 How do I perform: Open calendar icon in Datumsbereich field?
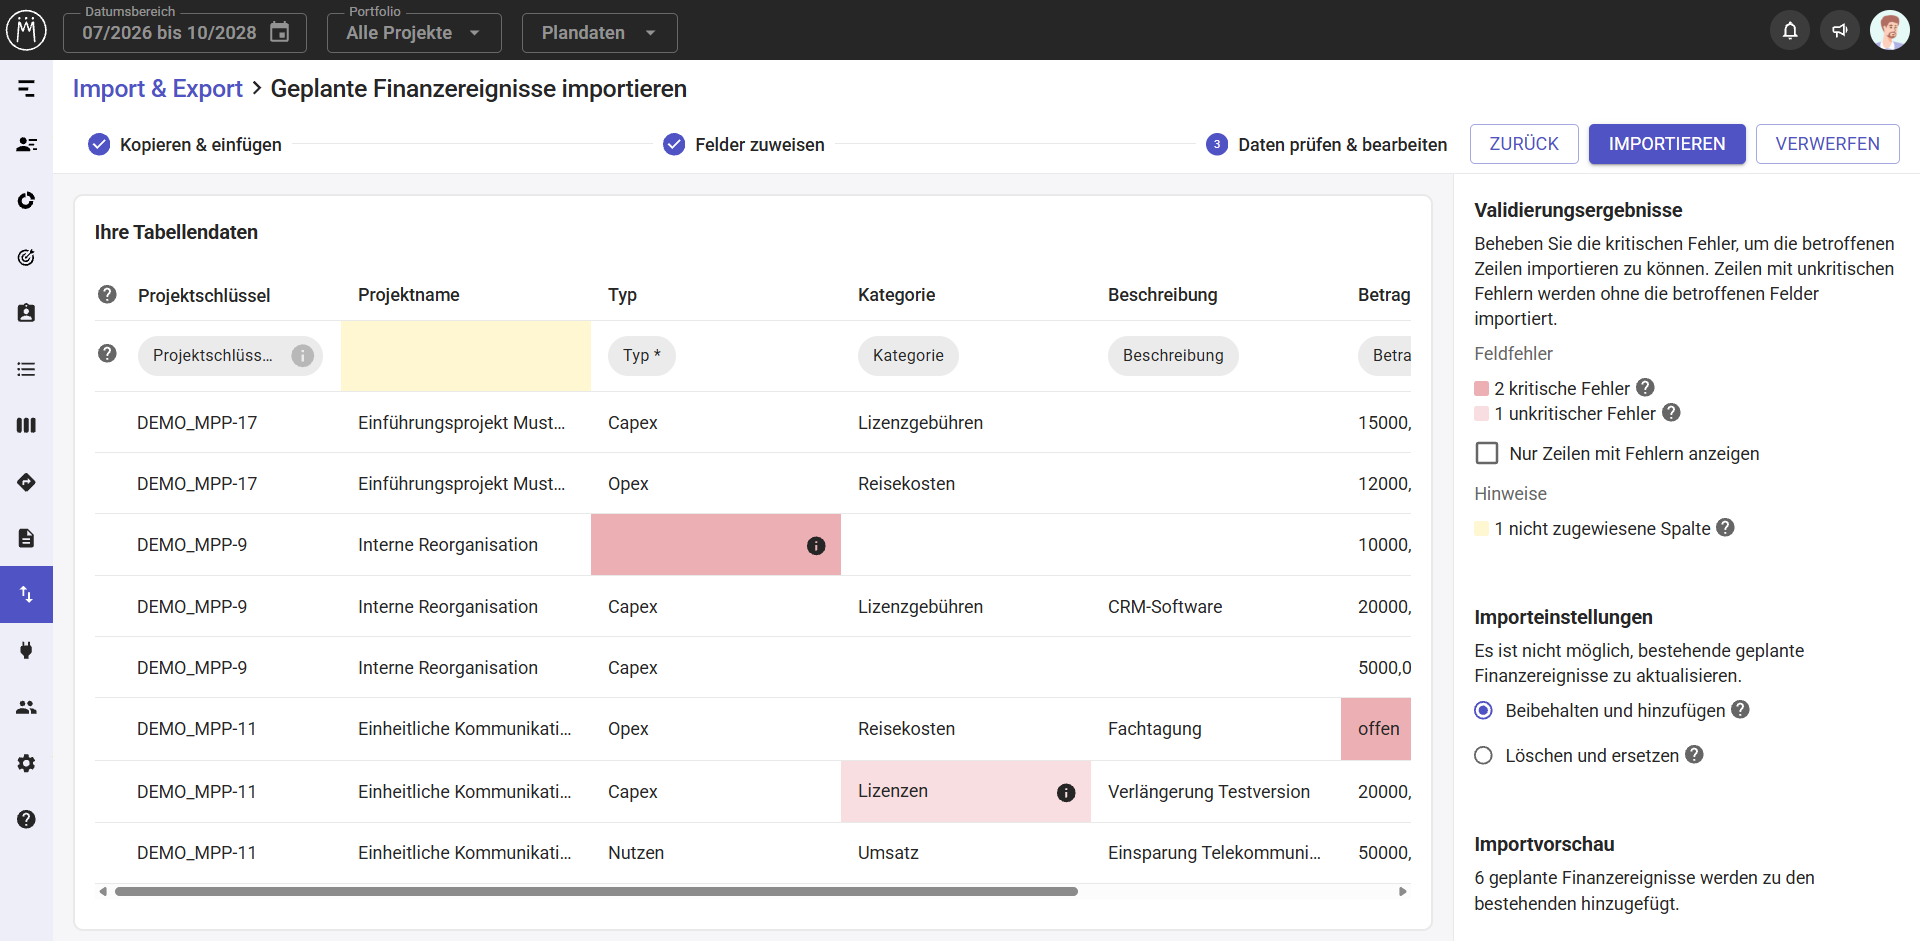(280, 32)
